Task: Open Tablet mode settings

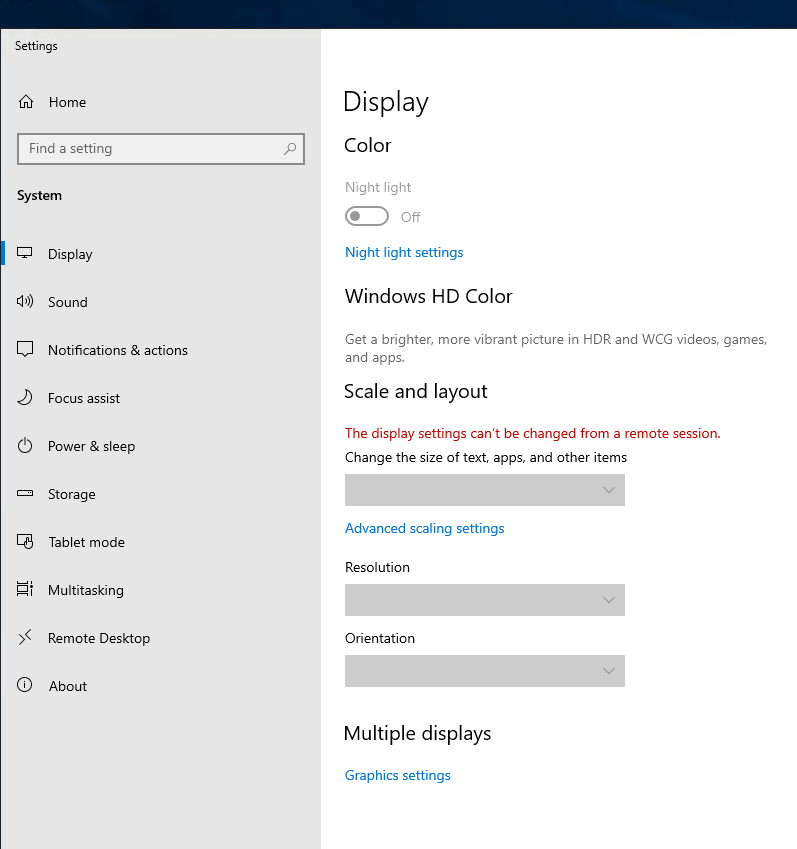Action: [x=161, y=541]
